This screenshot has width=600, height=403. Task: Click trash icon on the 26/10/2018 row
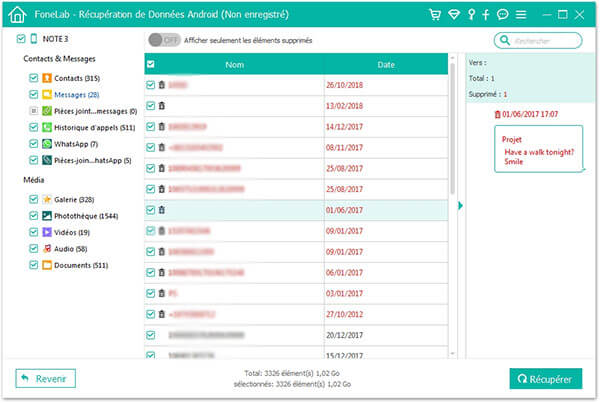[161, 86]
